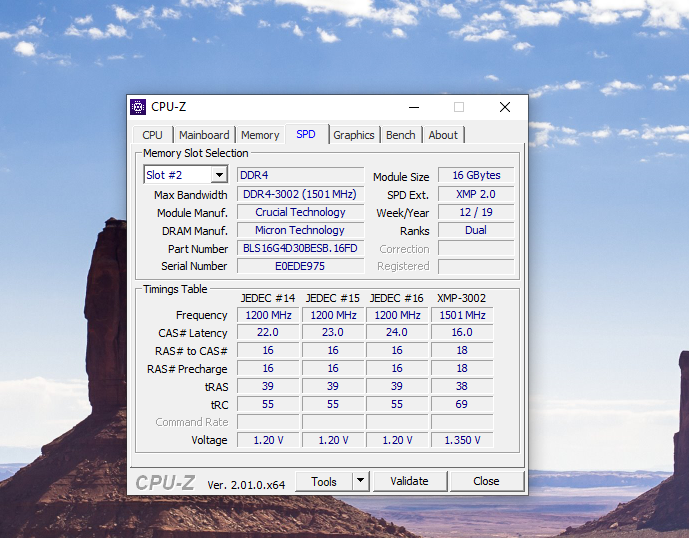Click the CPU-Z app icon in title bar
Viewport: 689px width, 538px height.
(138, 107)
